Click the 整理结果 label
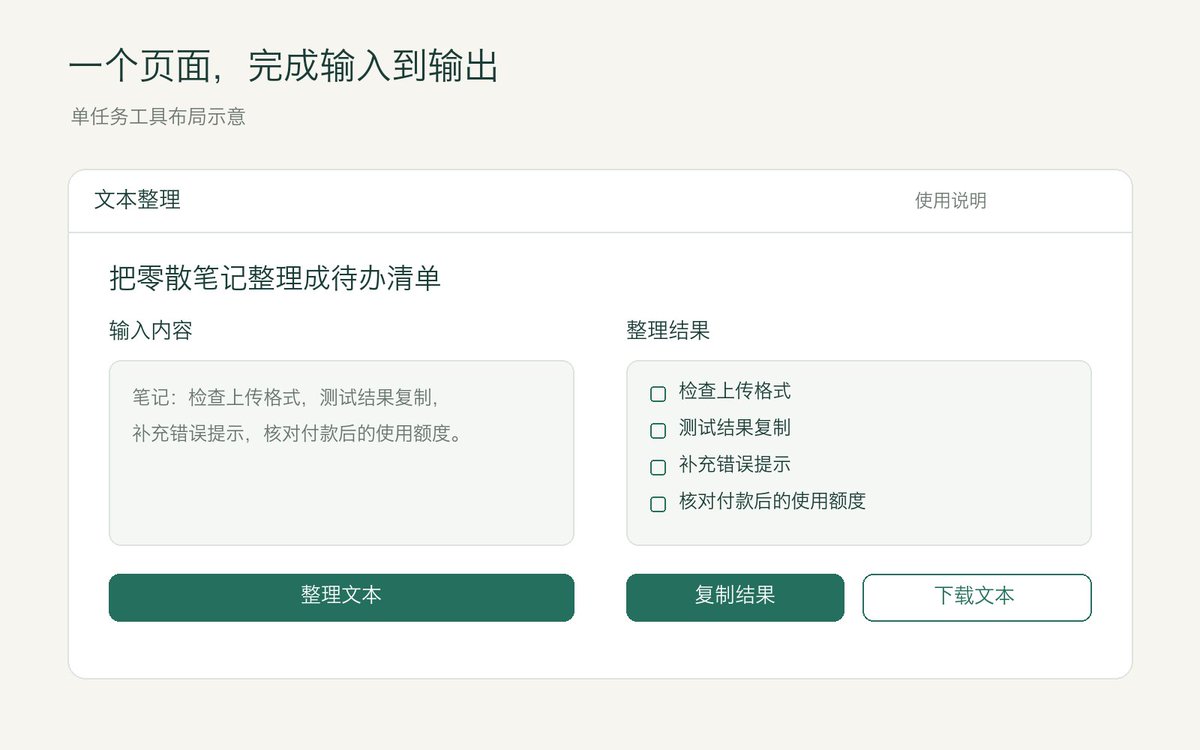The image size is (1200, 750). pos(668,331)
